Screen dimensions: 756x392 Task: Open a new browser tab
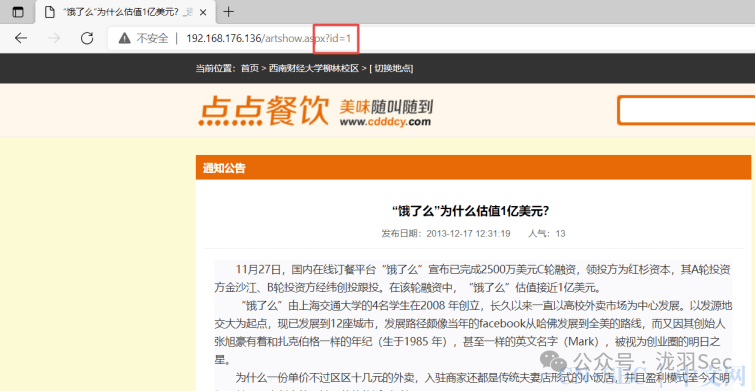229,12
